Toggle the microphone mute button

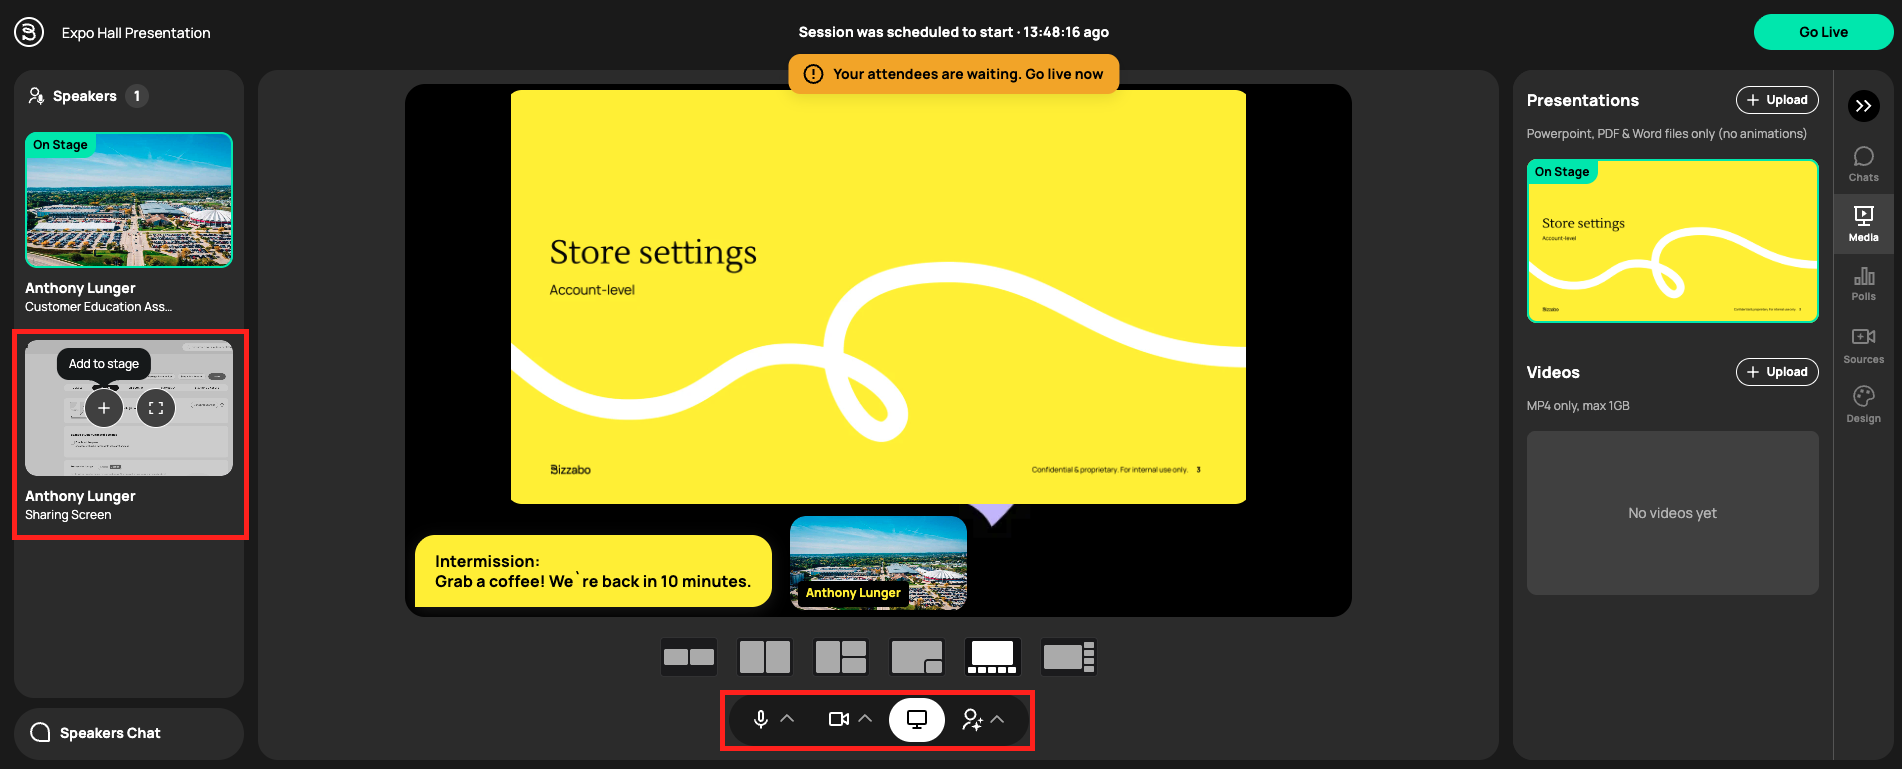[760, 720]
